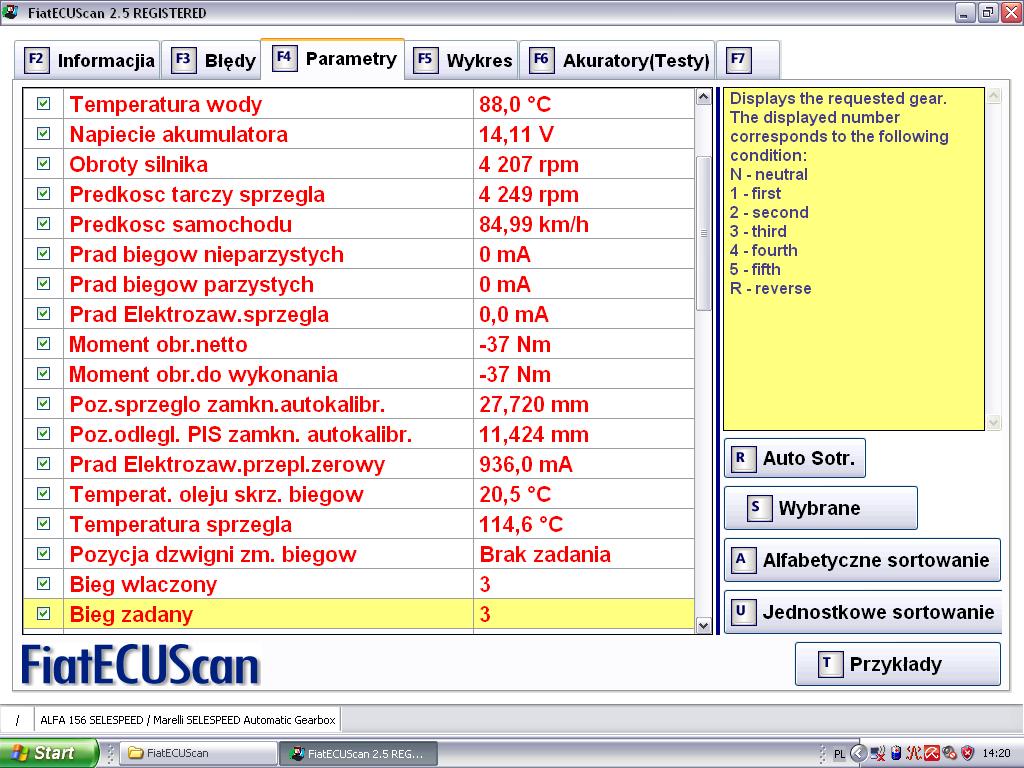Click the FiatECUScan title bar app icon
The width and height of the screenshot is (1024, 768).
pyautogui.click(x=10, y=12)
